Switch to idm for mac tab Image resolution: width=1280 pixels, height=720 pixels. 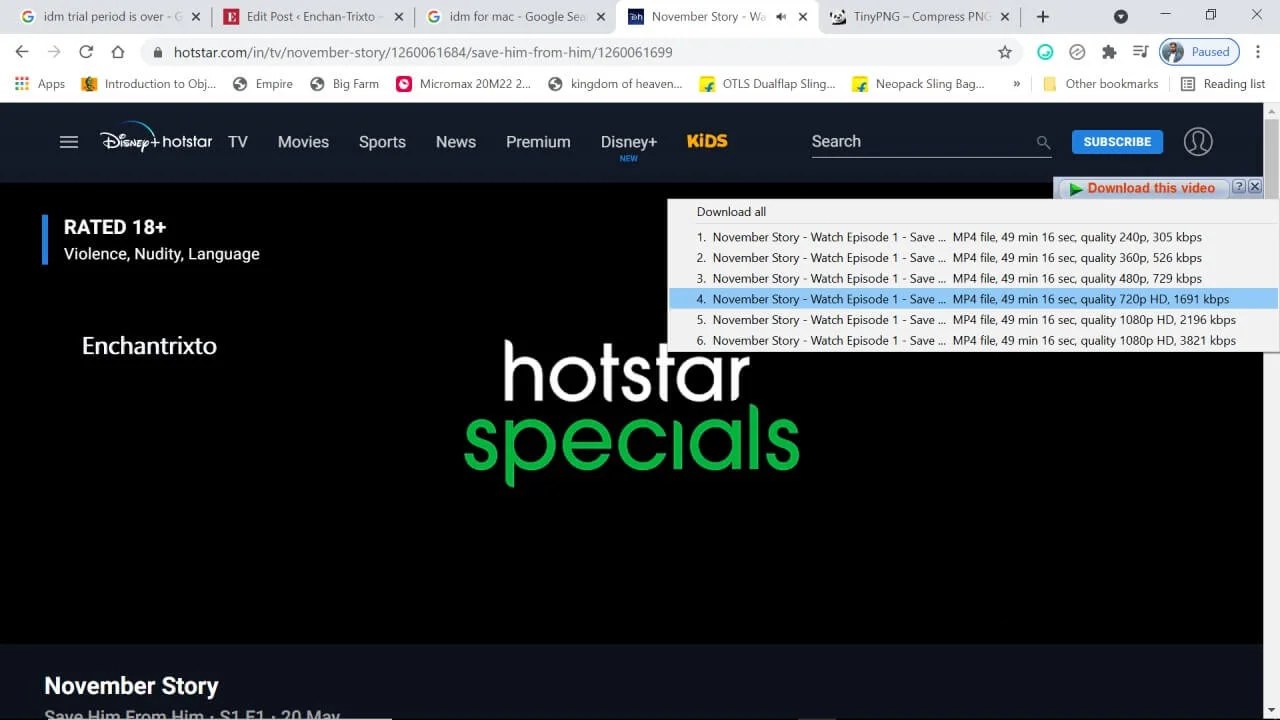(516, 17)
